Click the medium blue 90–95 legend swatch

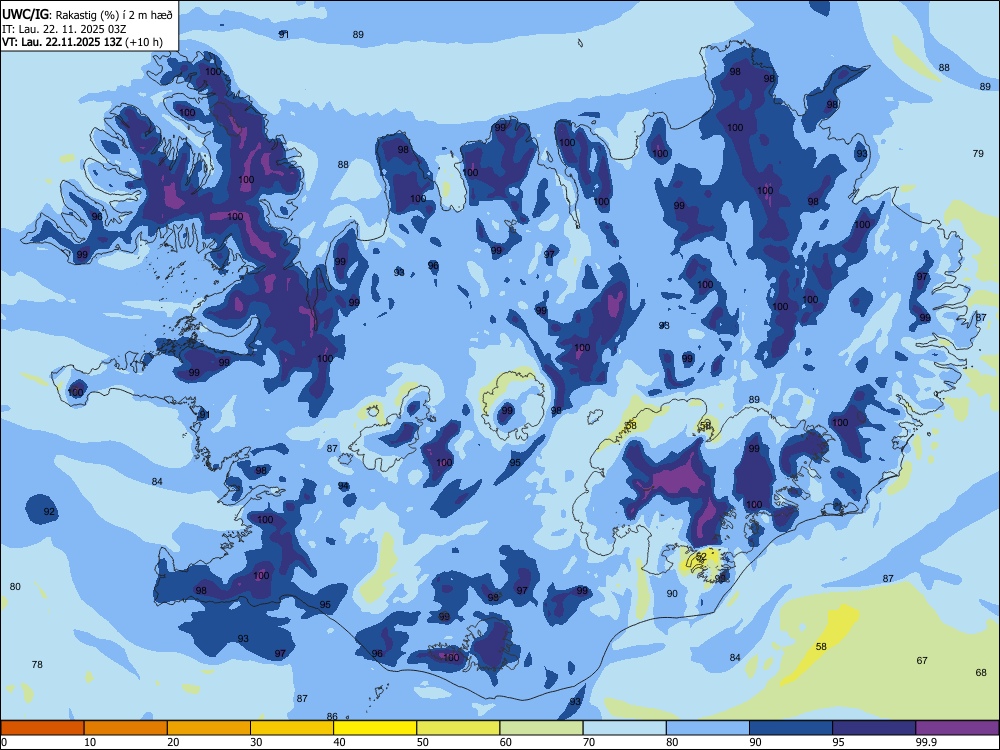pos(791,728)
